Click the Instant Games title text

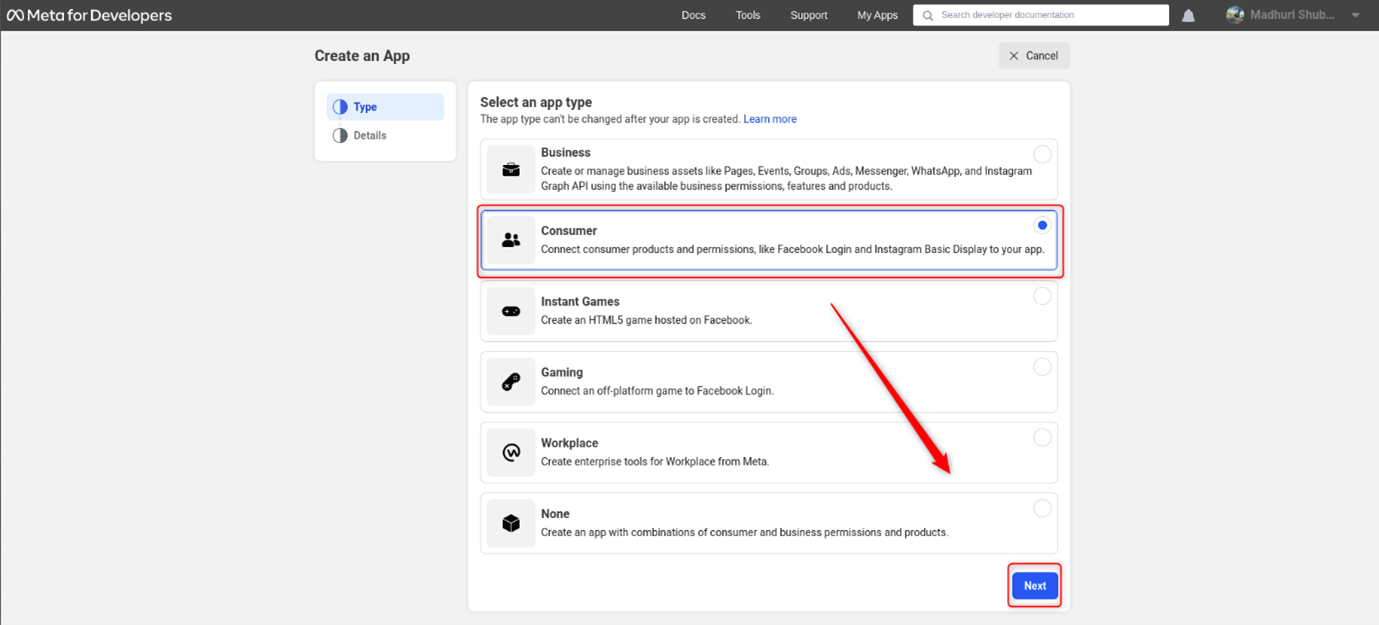(580, 302)
